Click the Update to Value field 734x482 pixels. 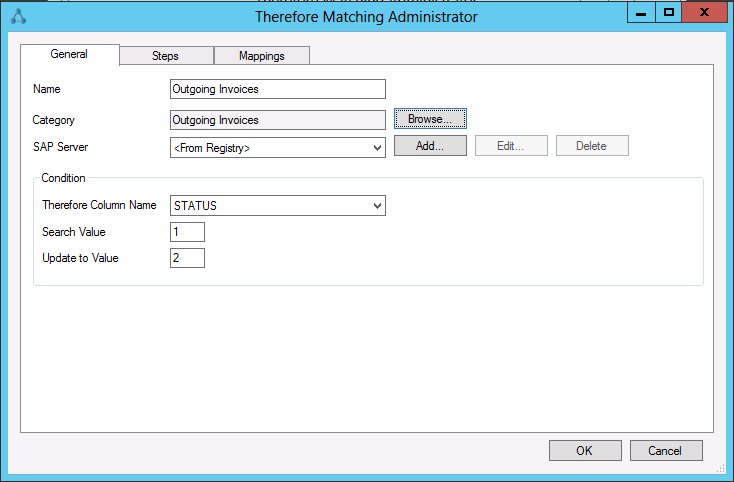click(x=187, y=258)
